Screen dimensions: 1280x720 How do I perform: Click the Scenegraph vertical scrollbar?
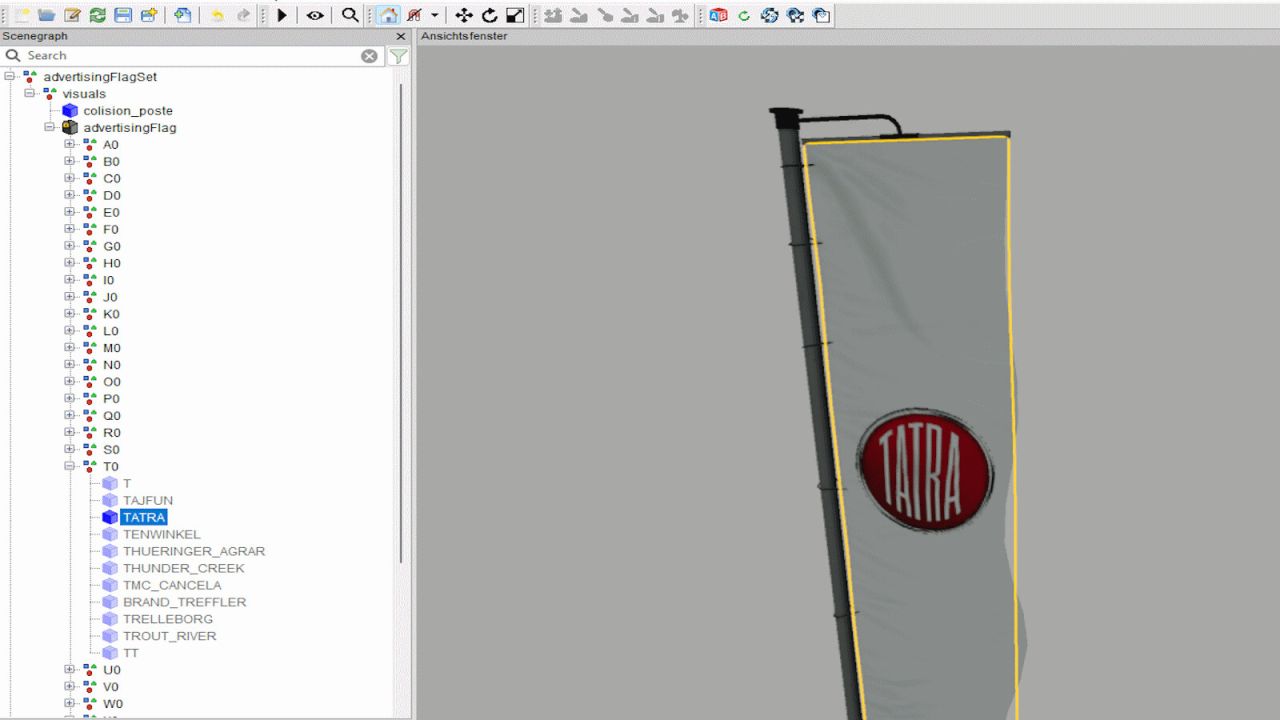click(402, 320)
